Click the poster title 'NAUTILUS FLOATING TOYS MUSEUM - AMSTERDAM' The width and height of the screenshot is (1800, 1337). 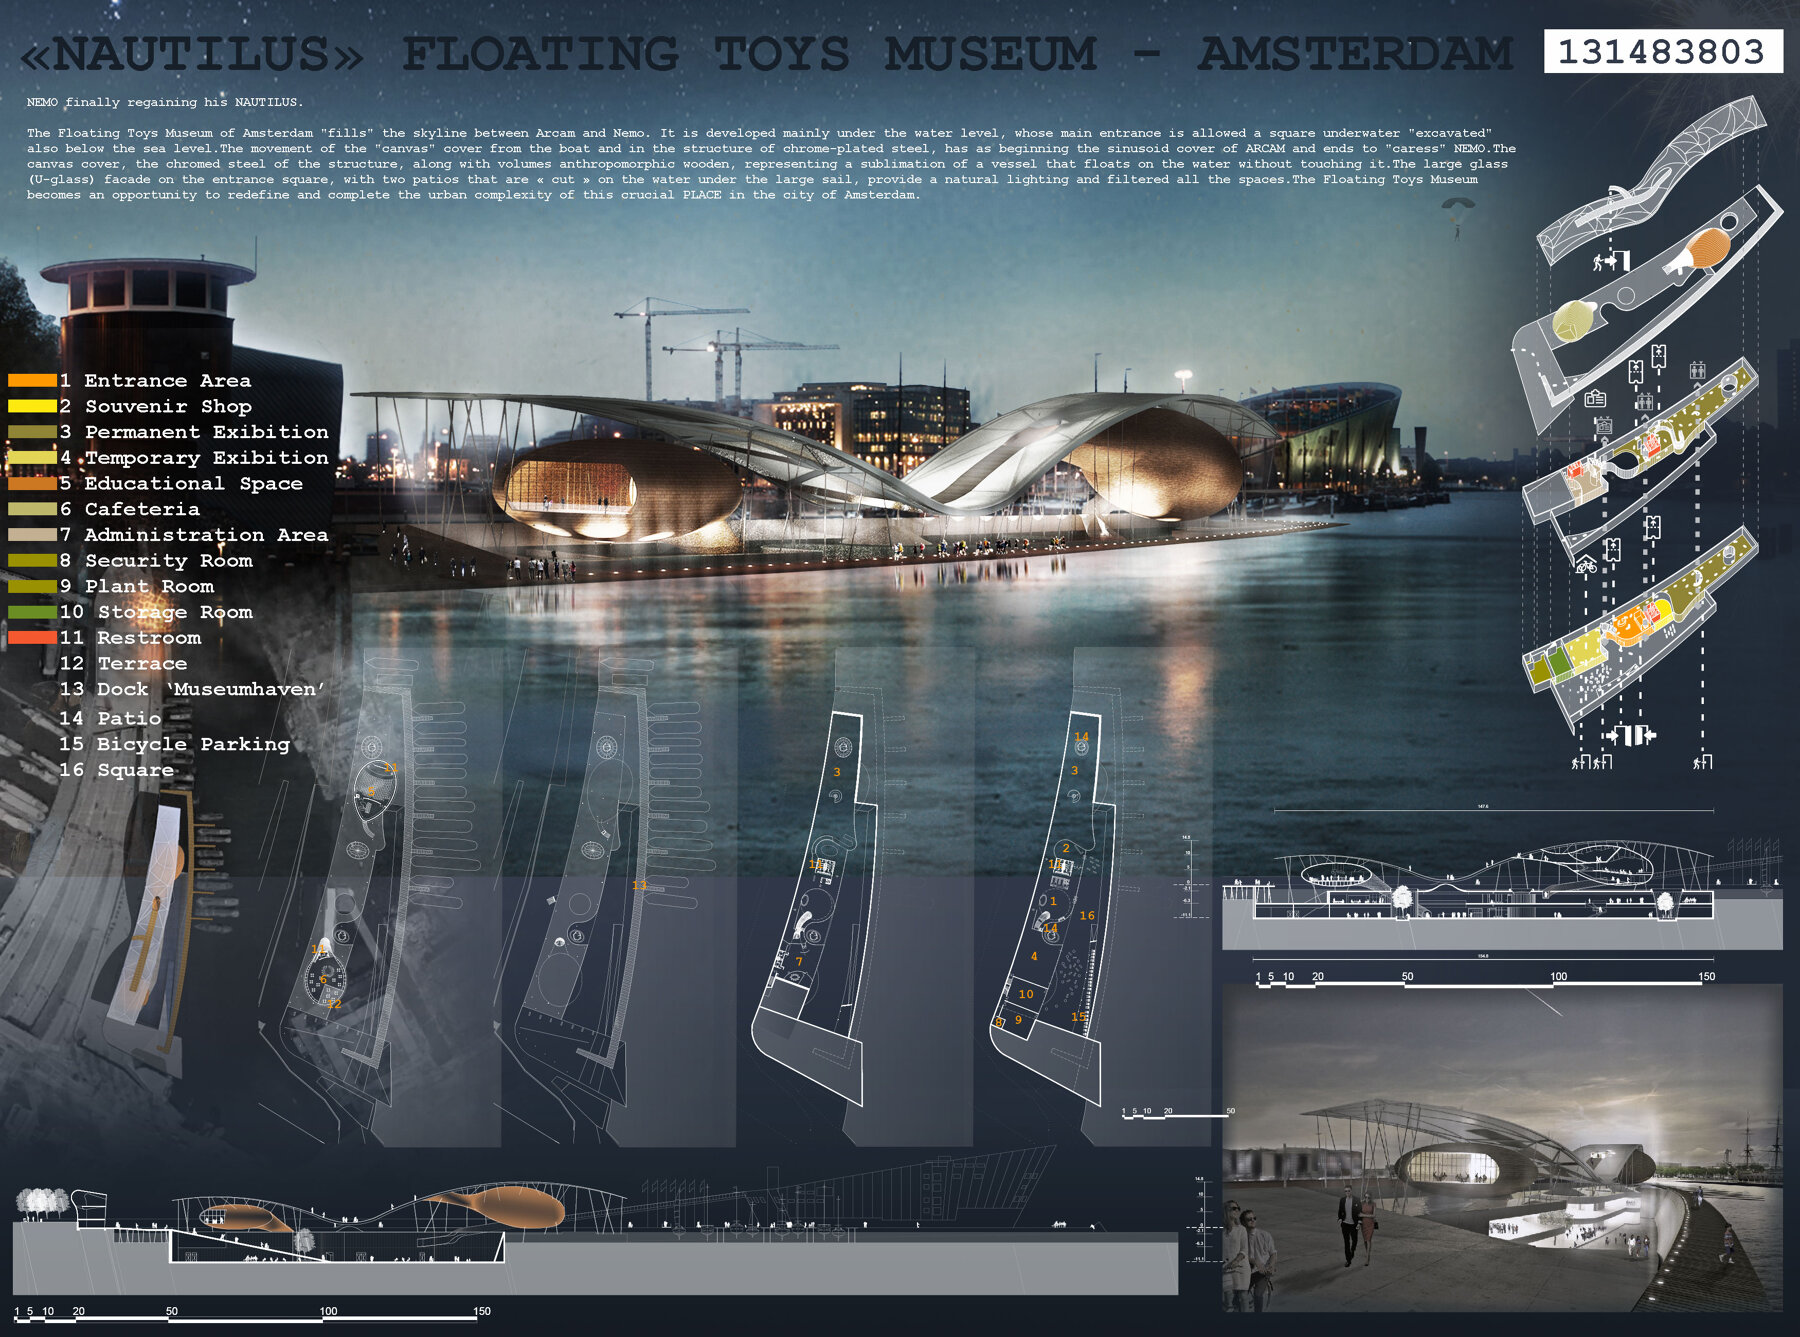pyautogui.click(x=767, y=53)
